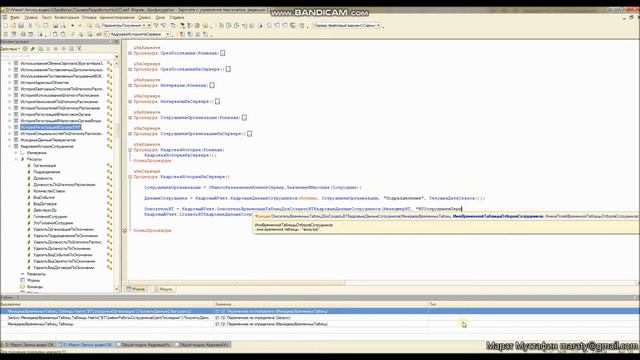Close the configuration tree panel

[116, 42]
